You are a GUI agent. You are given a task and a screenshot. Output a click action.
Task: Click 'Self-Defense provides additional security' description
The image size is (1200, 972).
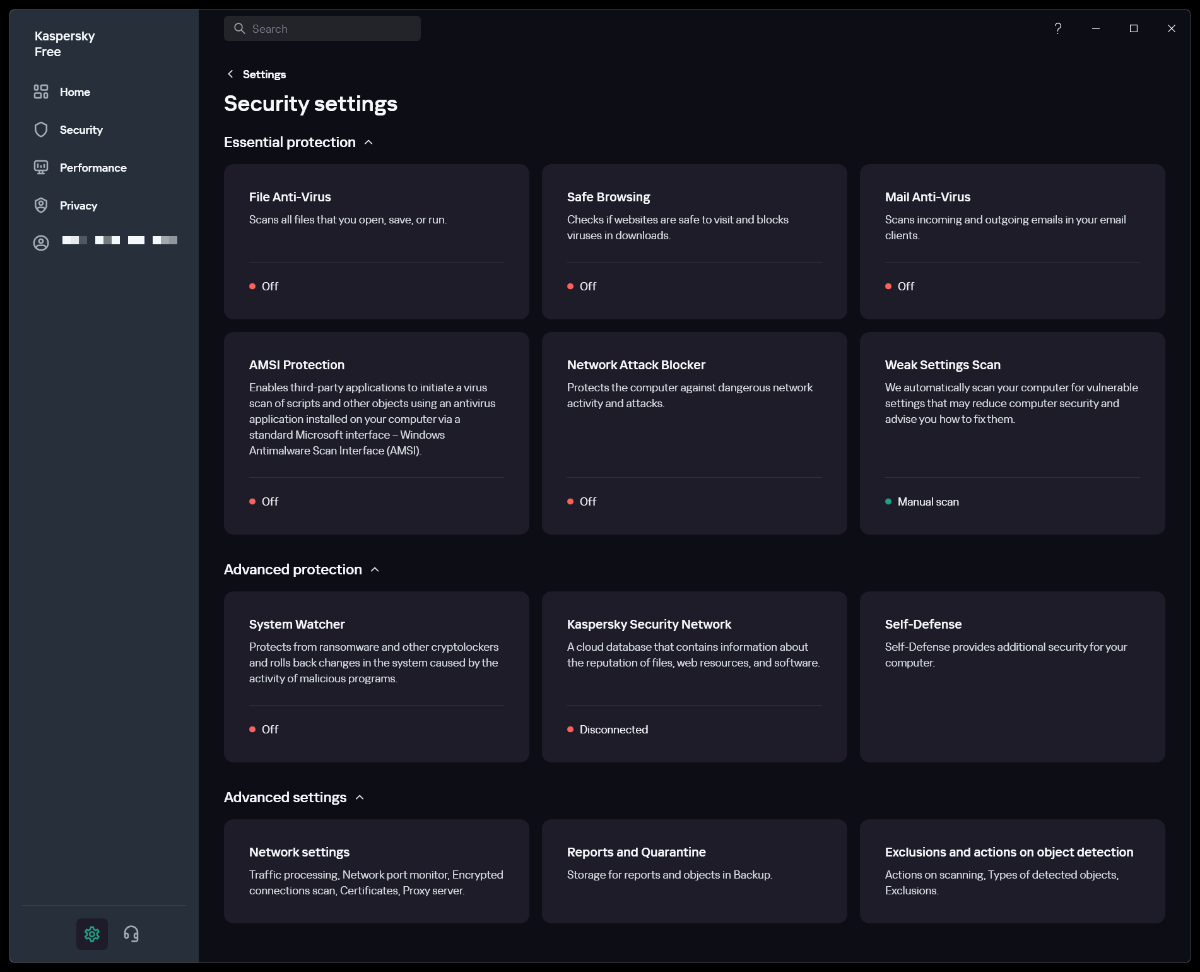click(1006, 655)
